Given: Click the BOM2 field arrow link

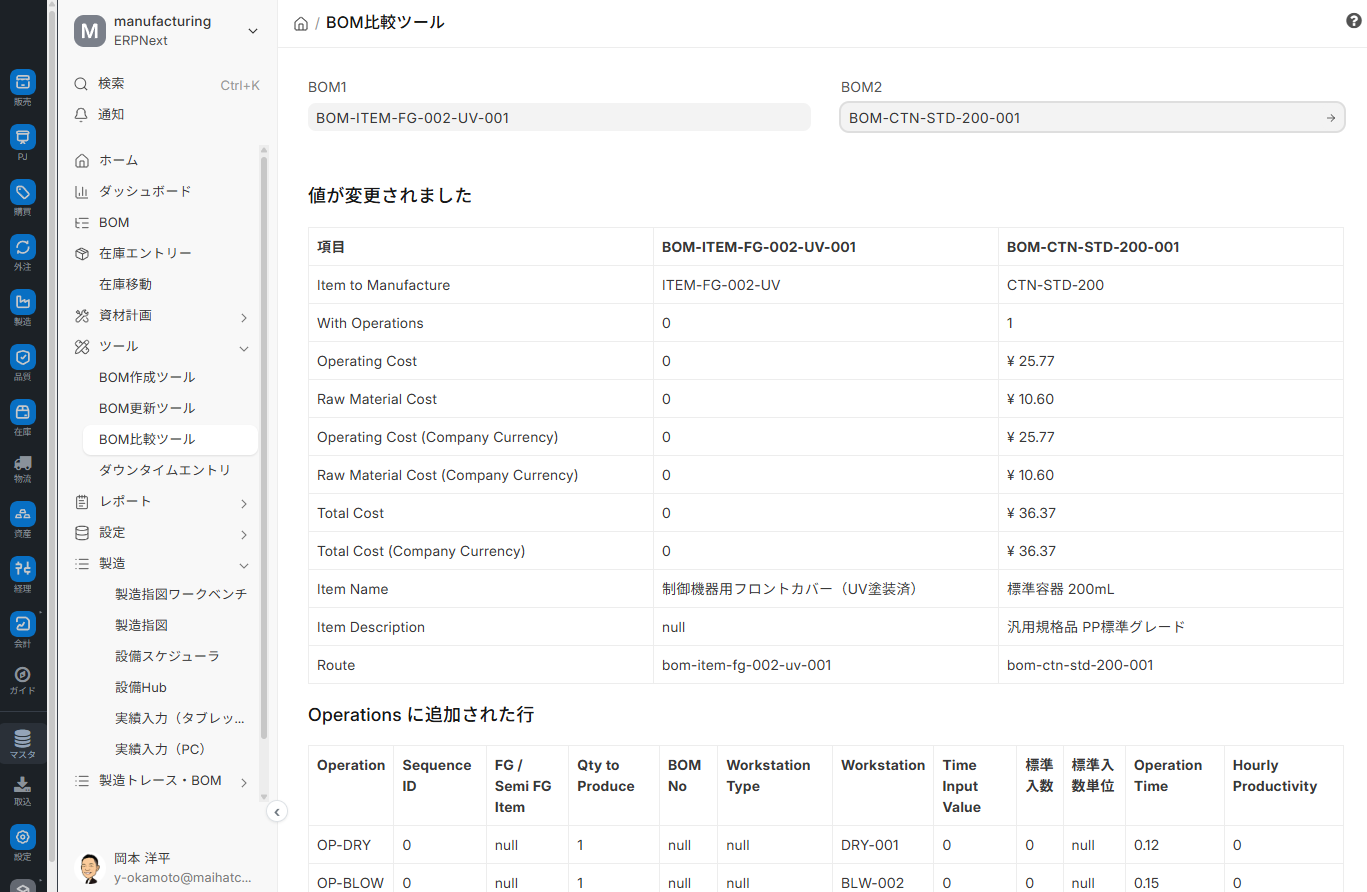Looking at the screenshot, I should tap(1330, 118).
